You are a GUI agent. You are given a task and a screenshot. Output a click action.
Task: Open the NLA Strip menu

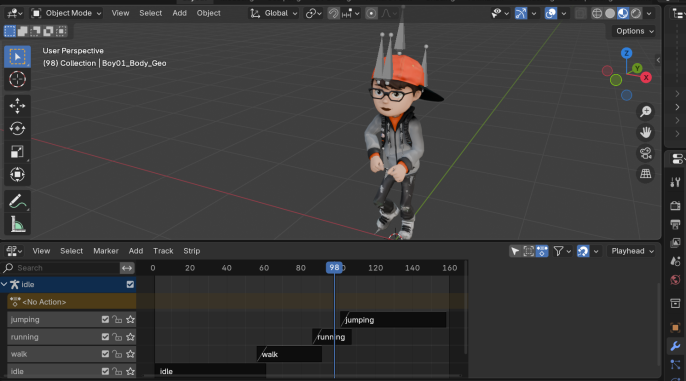192,251
